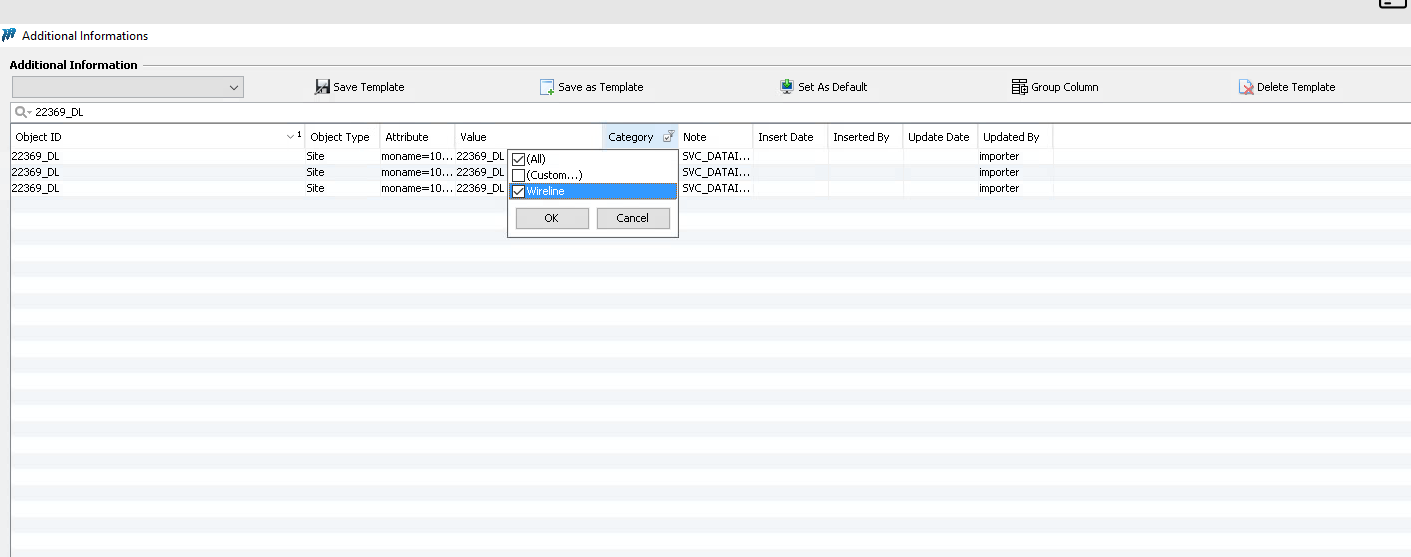Click the Delete Template icon

[1246, 87]
